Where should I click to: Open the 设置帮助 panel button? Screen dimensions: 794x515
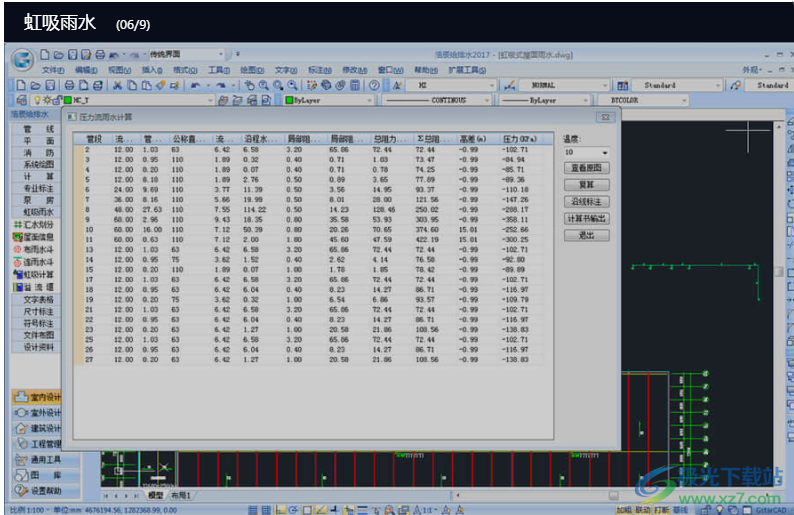coord(46,491)
